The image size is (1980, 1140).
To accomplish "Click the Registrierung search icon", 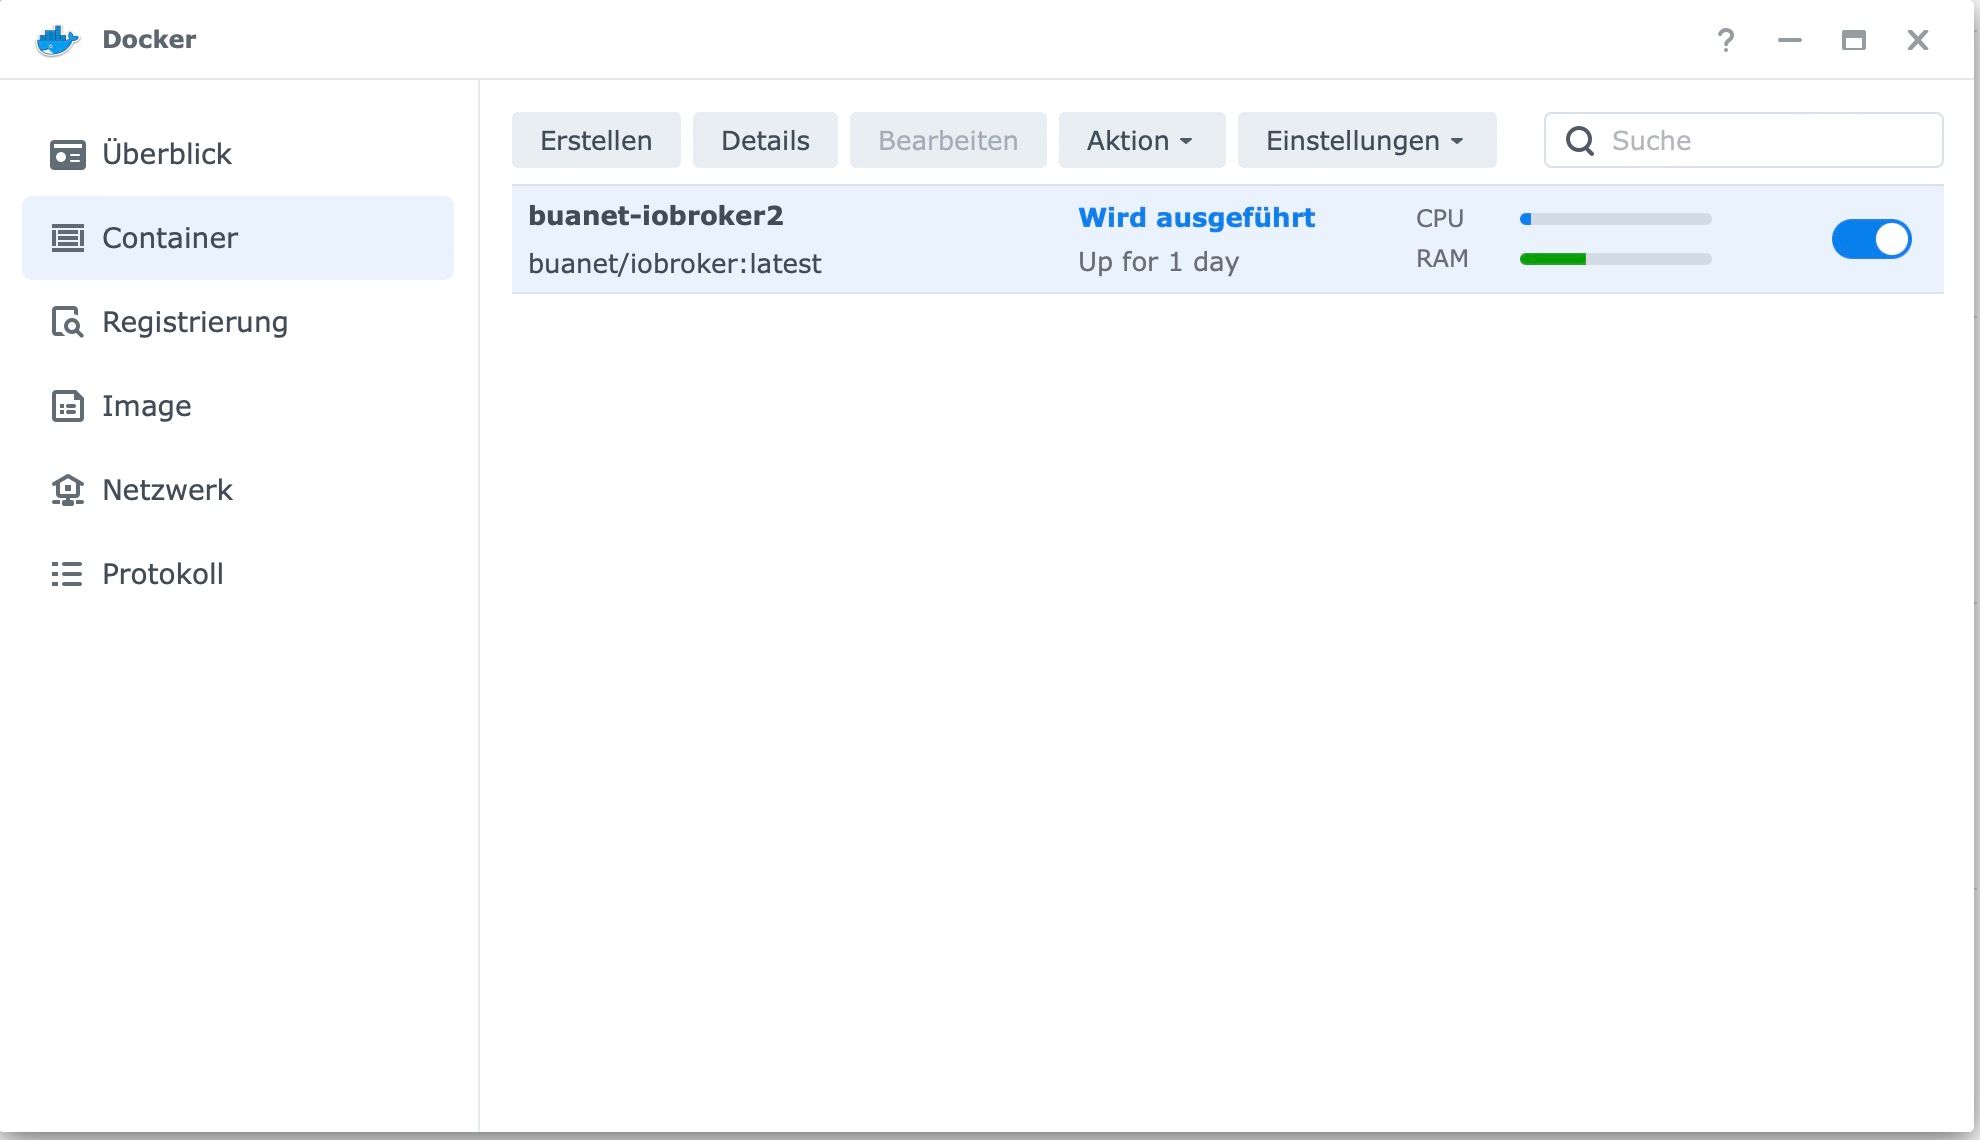I will click(67, 322).
